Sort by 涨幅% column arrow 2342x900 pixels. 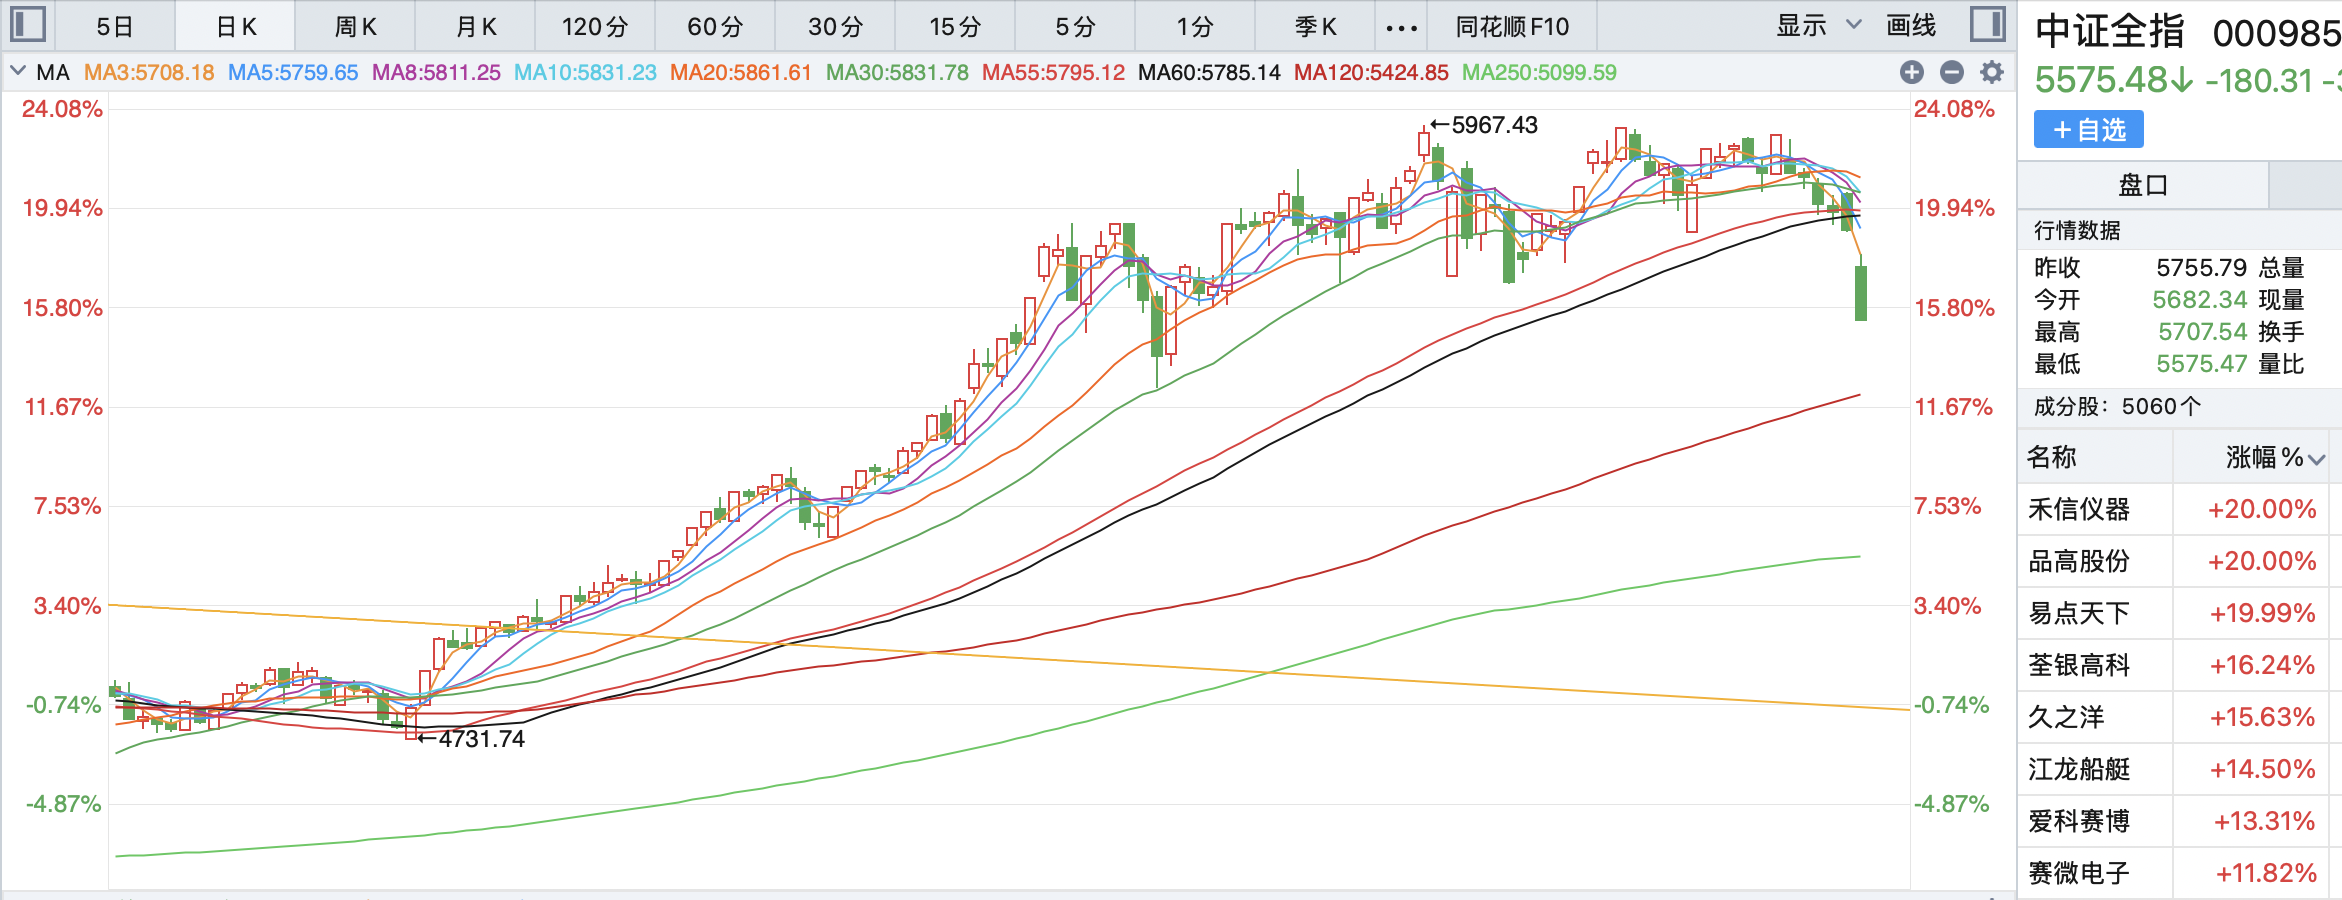(x=2316, y=459)
